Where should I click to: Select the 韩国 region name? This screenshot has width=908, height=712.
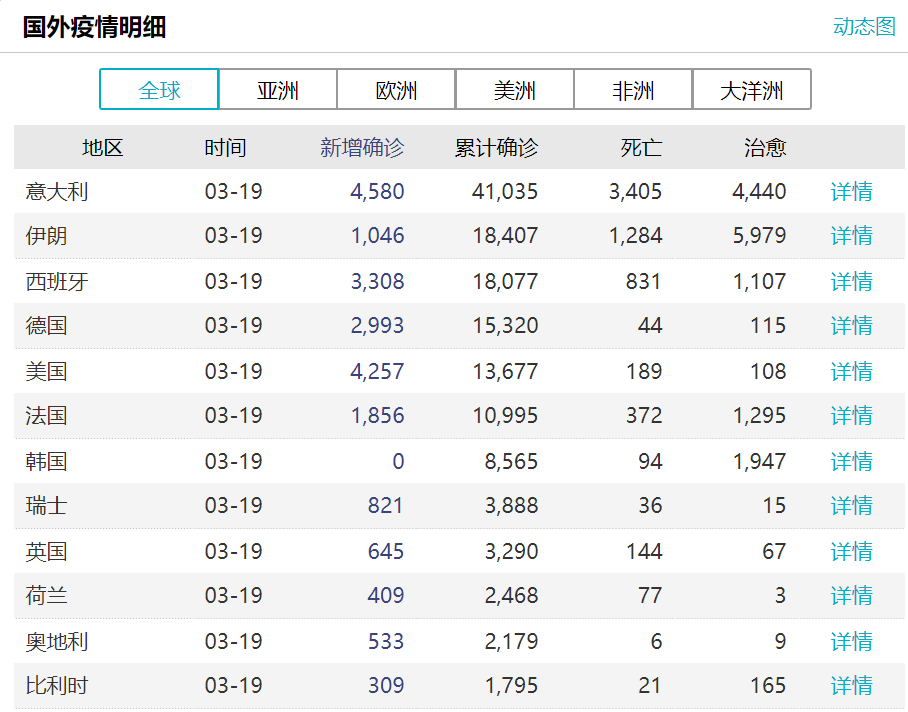(x=46, y=461)
